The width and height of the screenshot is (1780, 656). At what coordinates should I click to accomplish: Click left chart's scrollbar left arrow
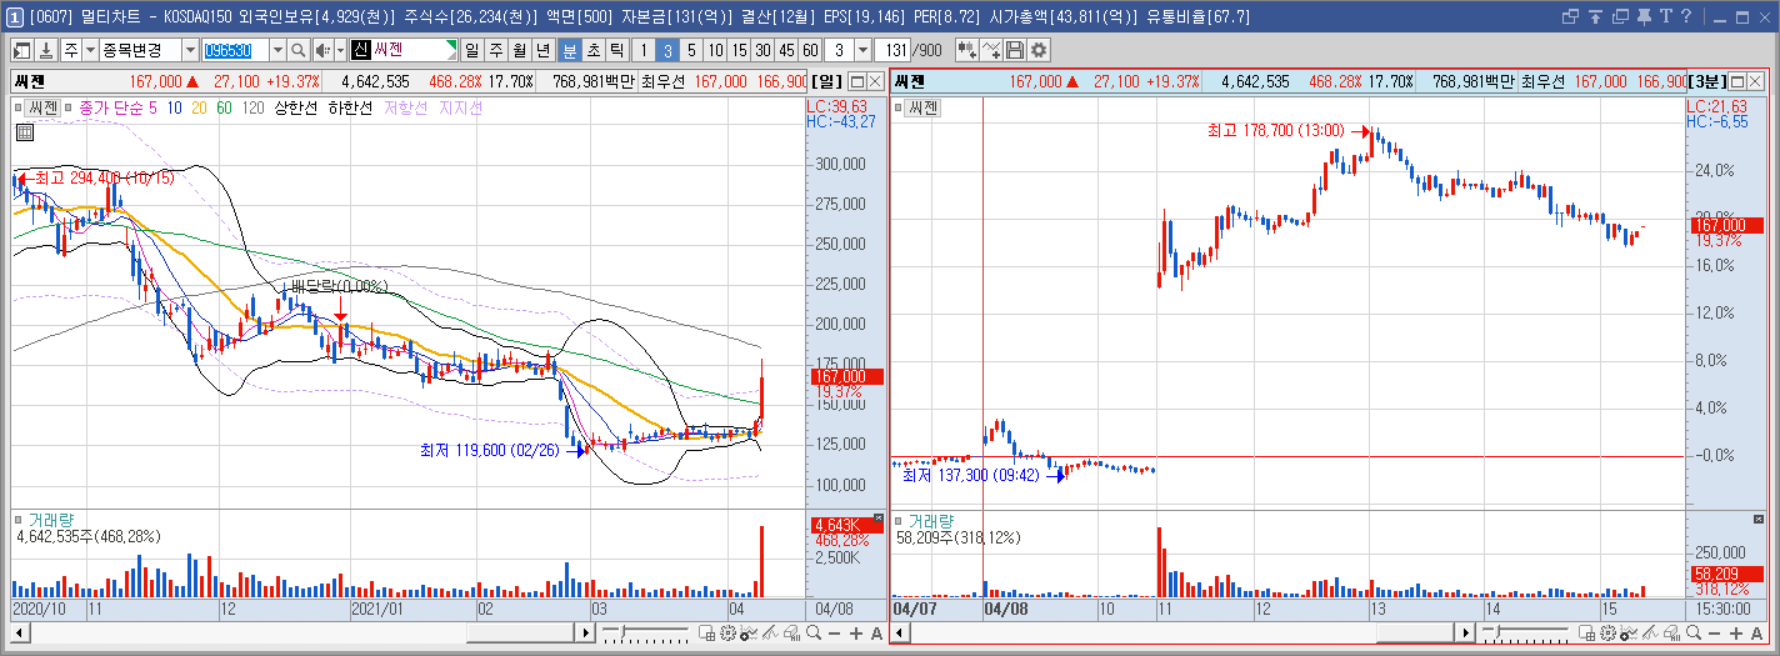tap(20, 633)
